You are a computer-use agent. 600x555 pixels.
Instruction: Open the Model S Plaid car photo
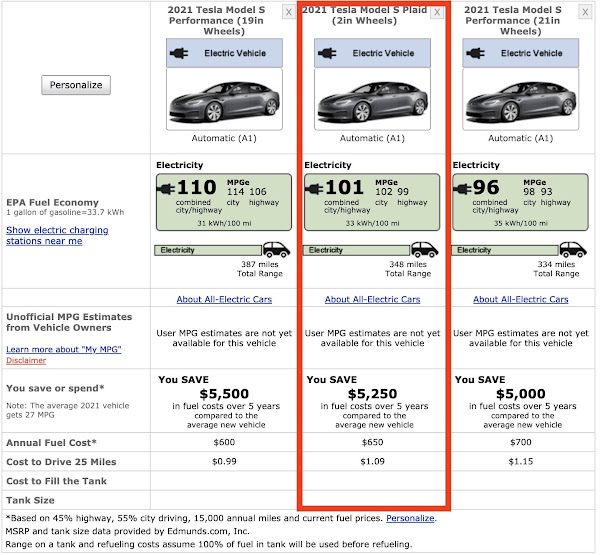[x=373, y=103]
